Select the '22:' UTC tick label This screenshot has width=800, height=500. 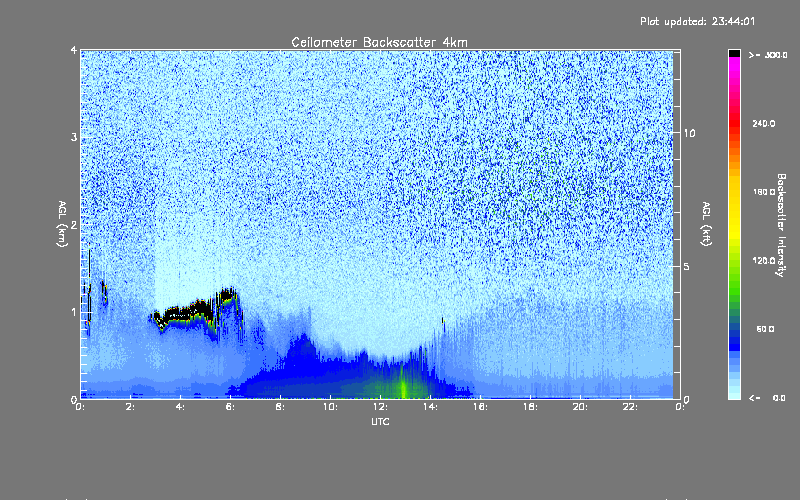[630, 407]
